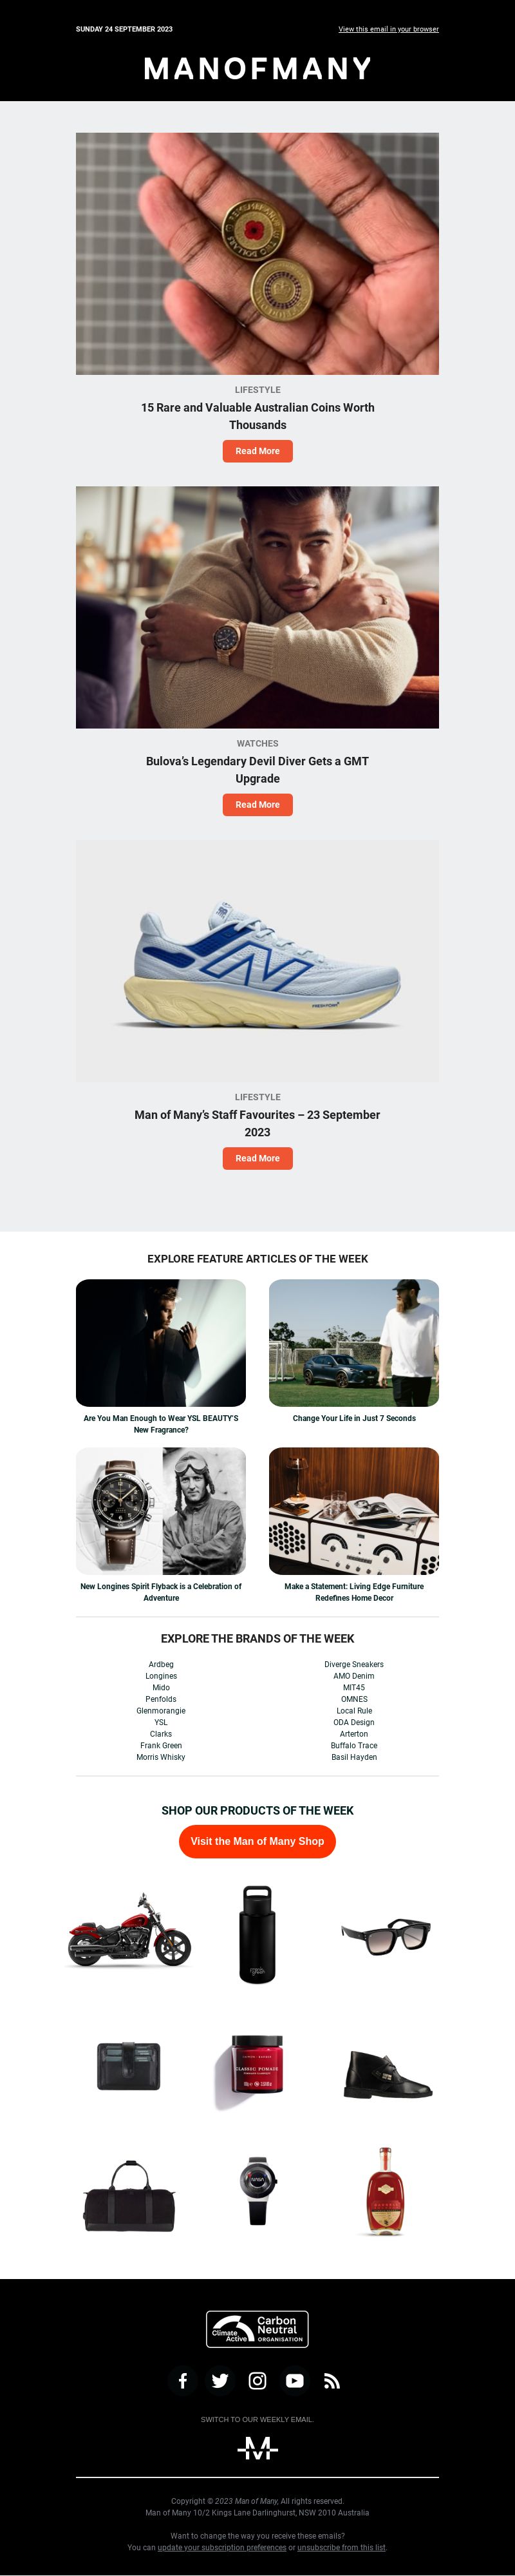Open the Longines Spirit Flyback article thumbnail
Screen dimensions: 515x2576
coord(161,1511)
